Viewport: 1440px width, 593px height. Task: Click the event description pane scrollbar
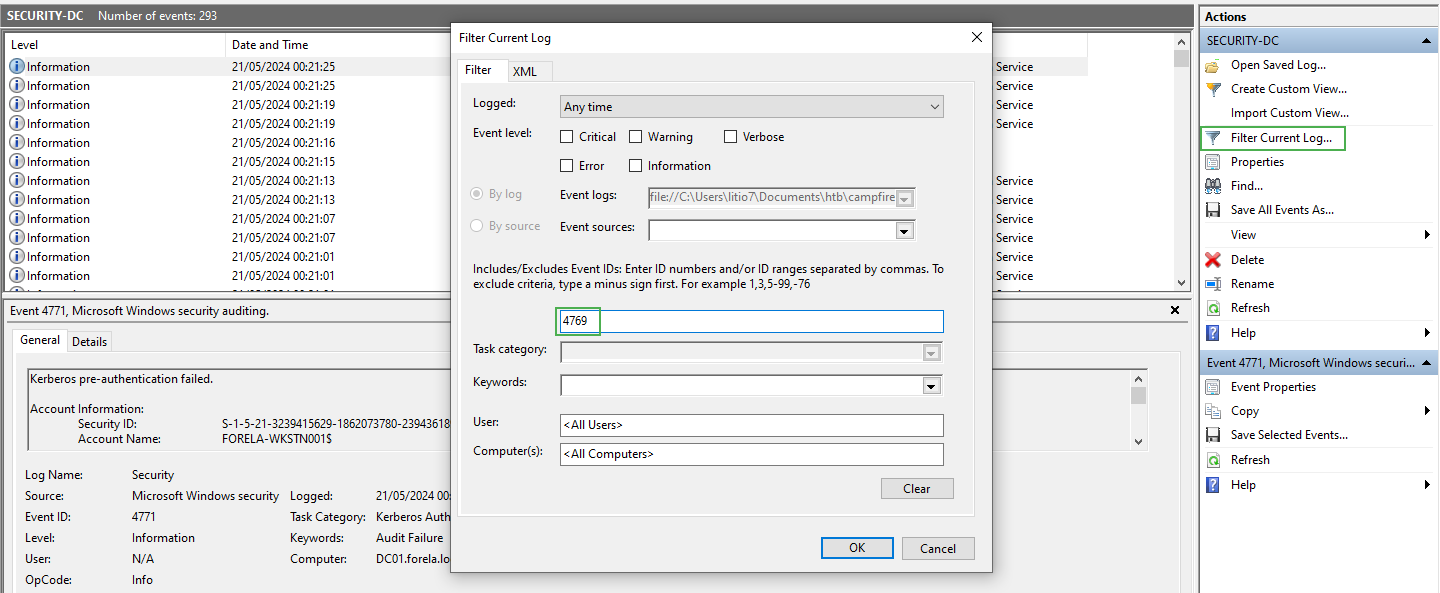coord(1138,410)
